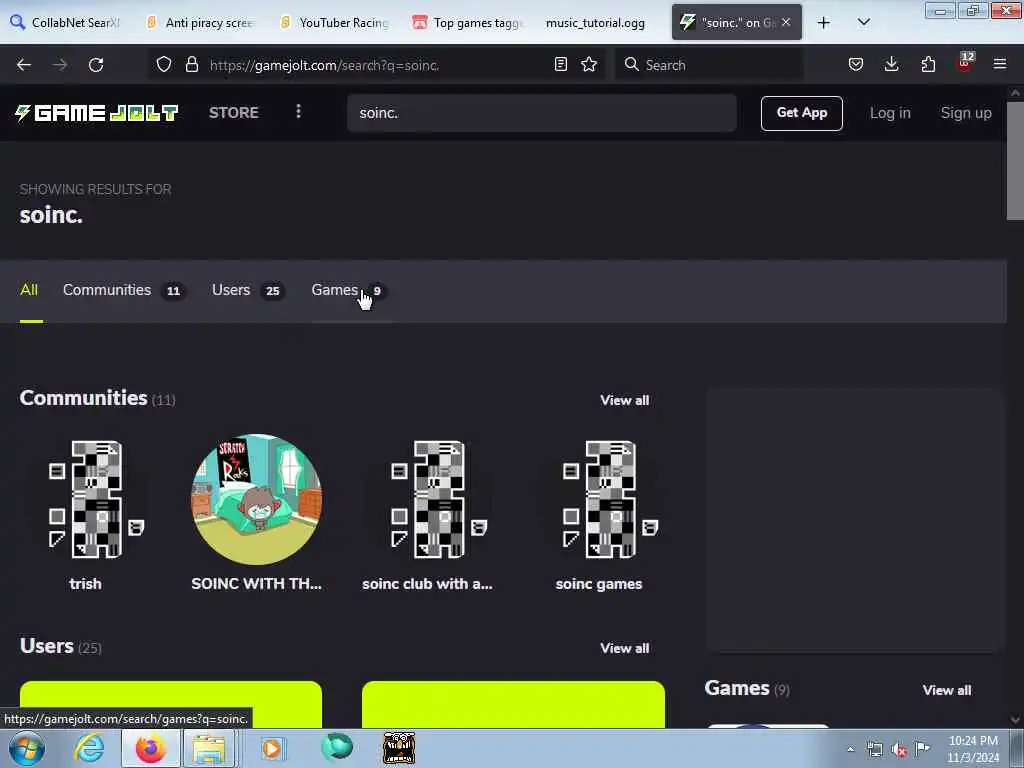1024x768 pixels.
Task: Open the media player taskbar icon
Action: [272, 748]
